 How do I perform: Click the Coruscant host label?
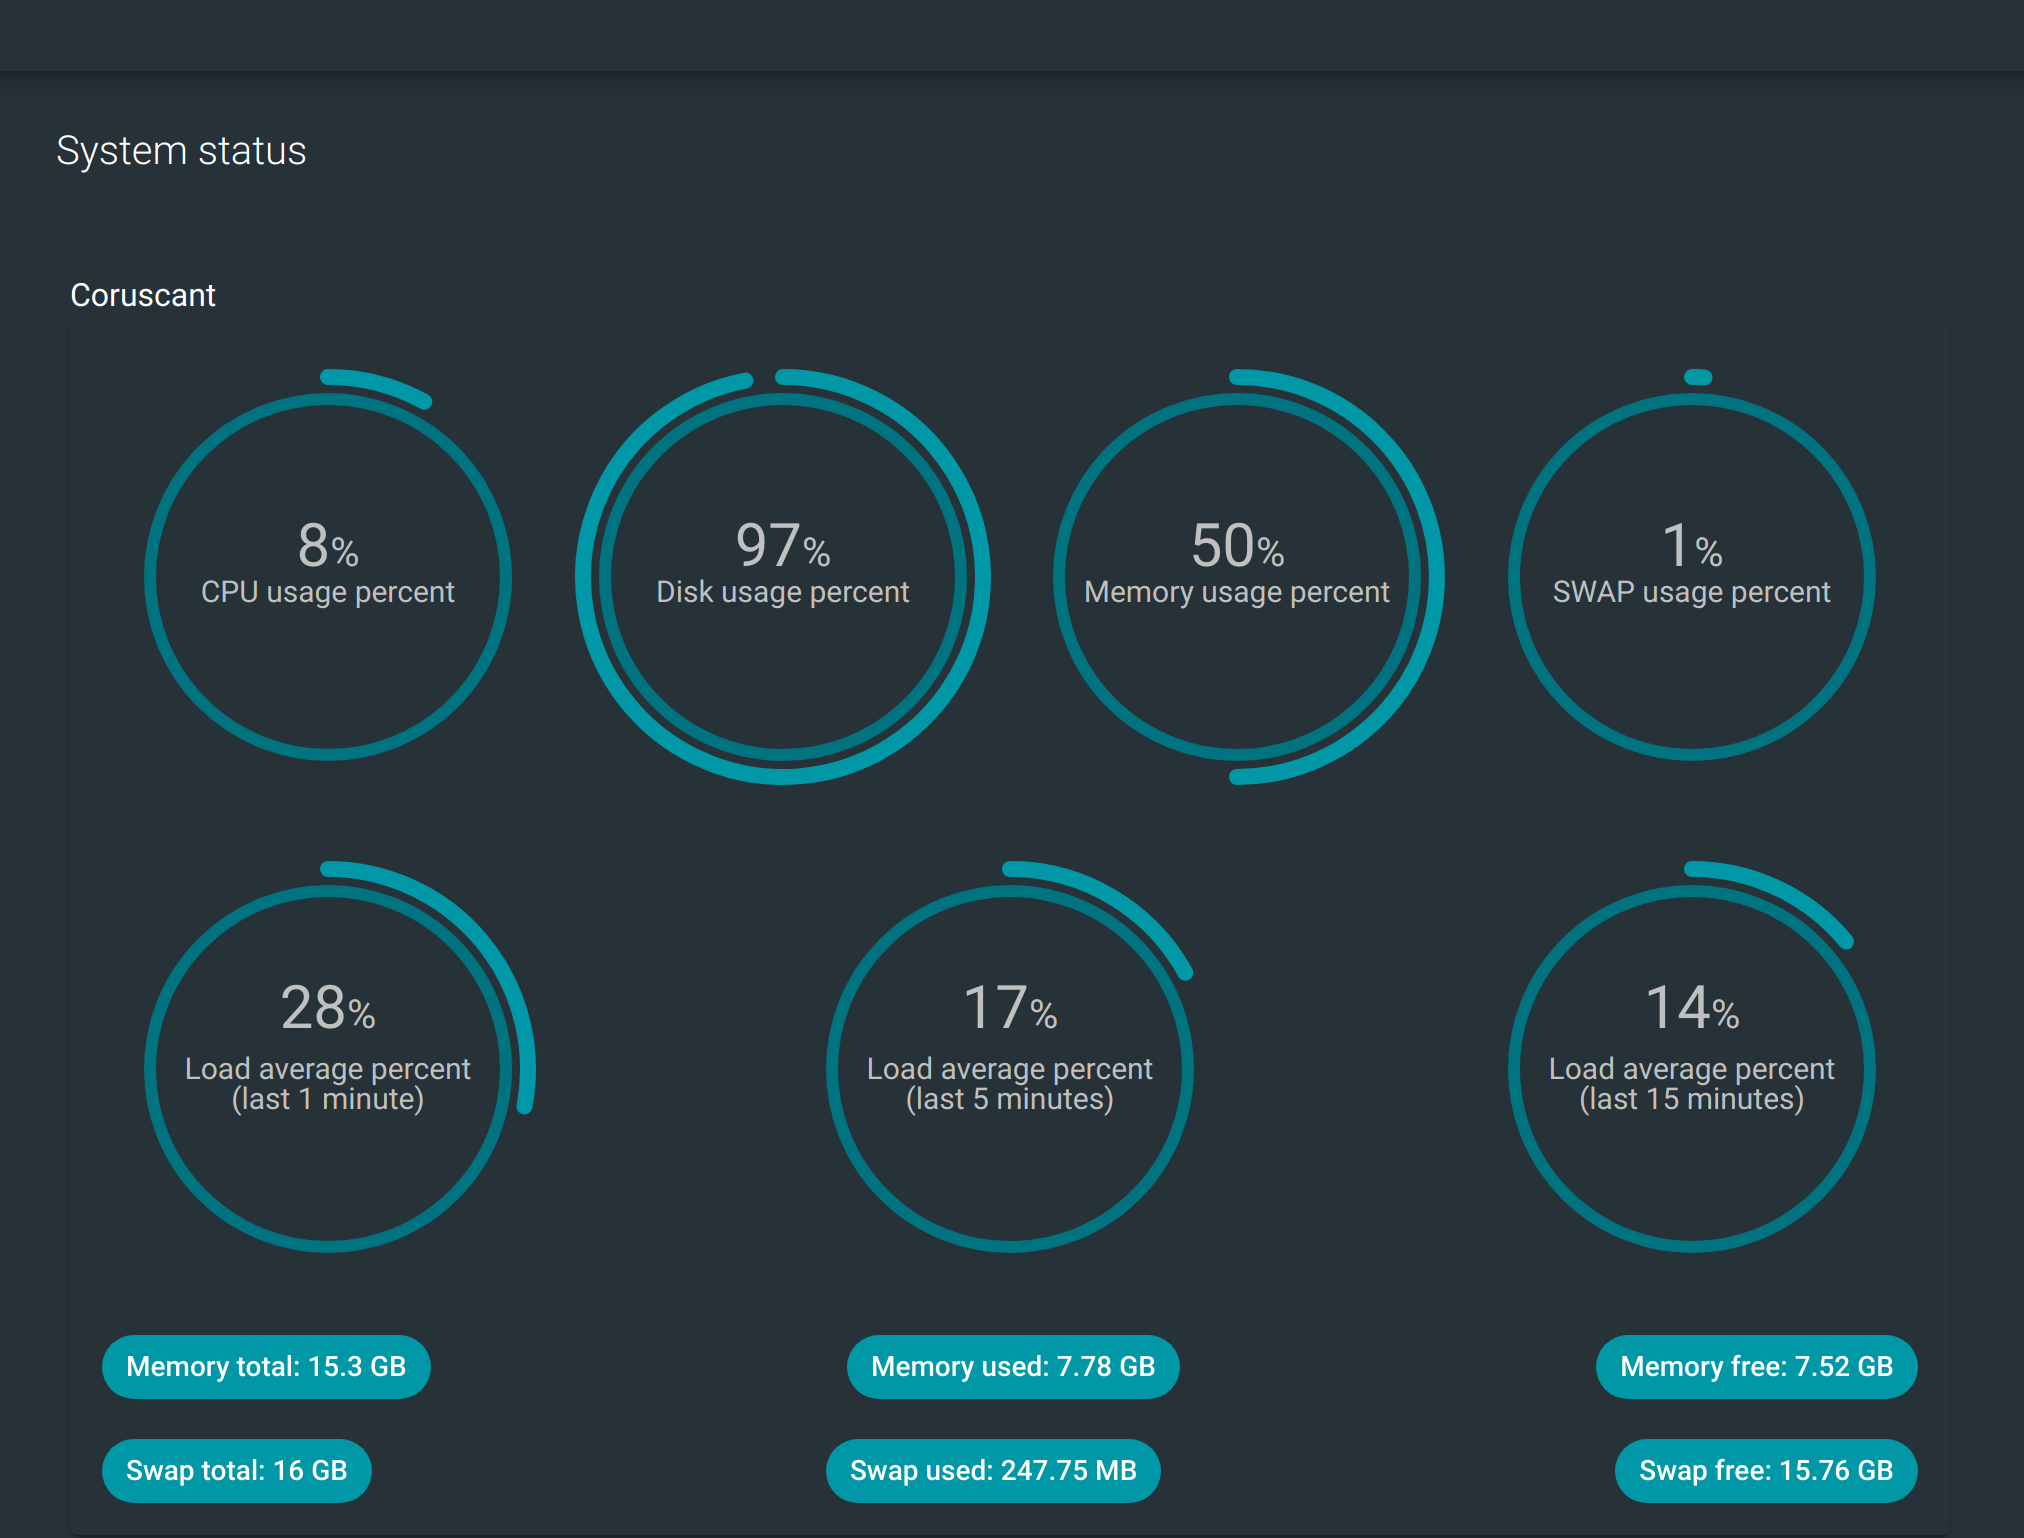143,295
